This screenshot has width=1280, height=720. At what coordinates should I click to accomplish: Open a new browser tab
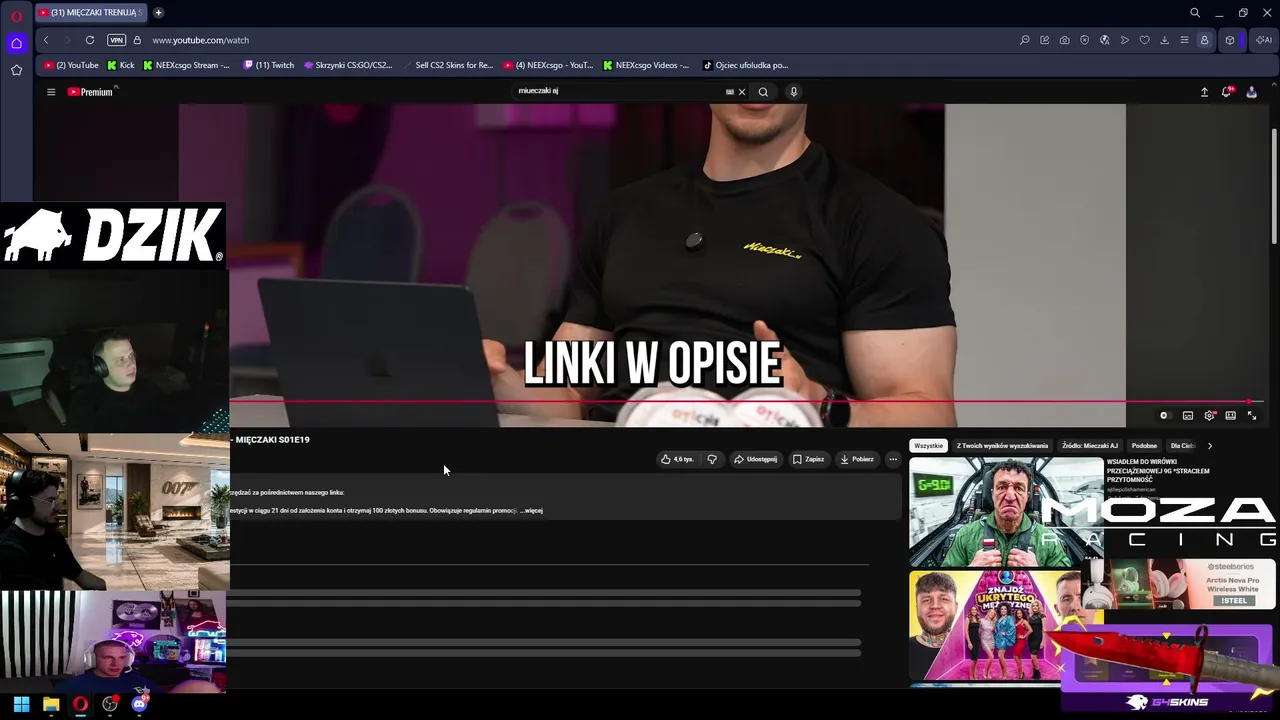pyautogui.click(x=158, y=13)
